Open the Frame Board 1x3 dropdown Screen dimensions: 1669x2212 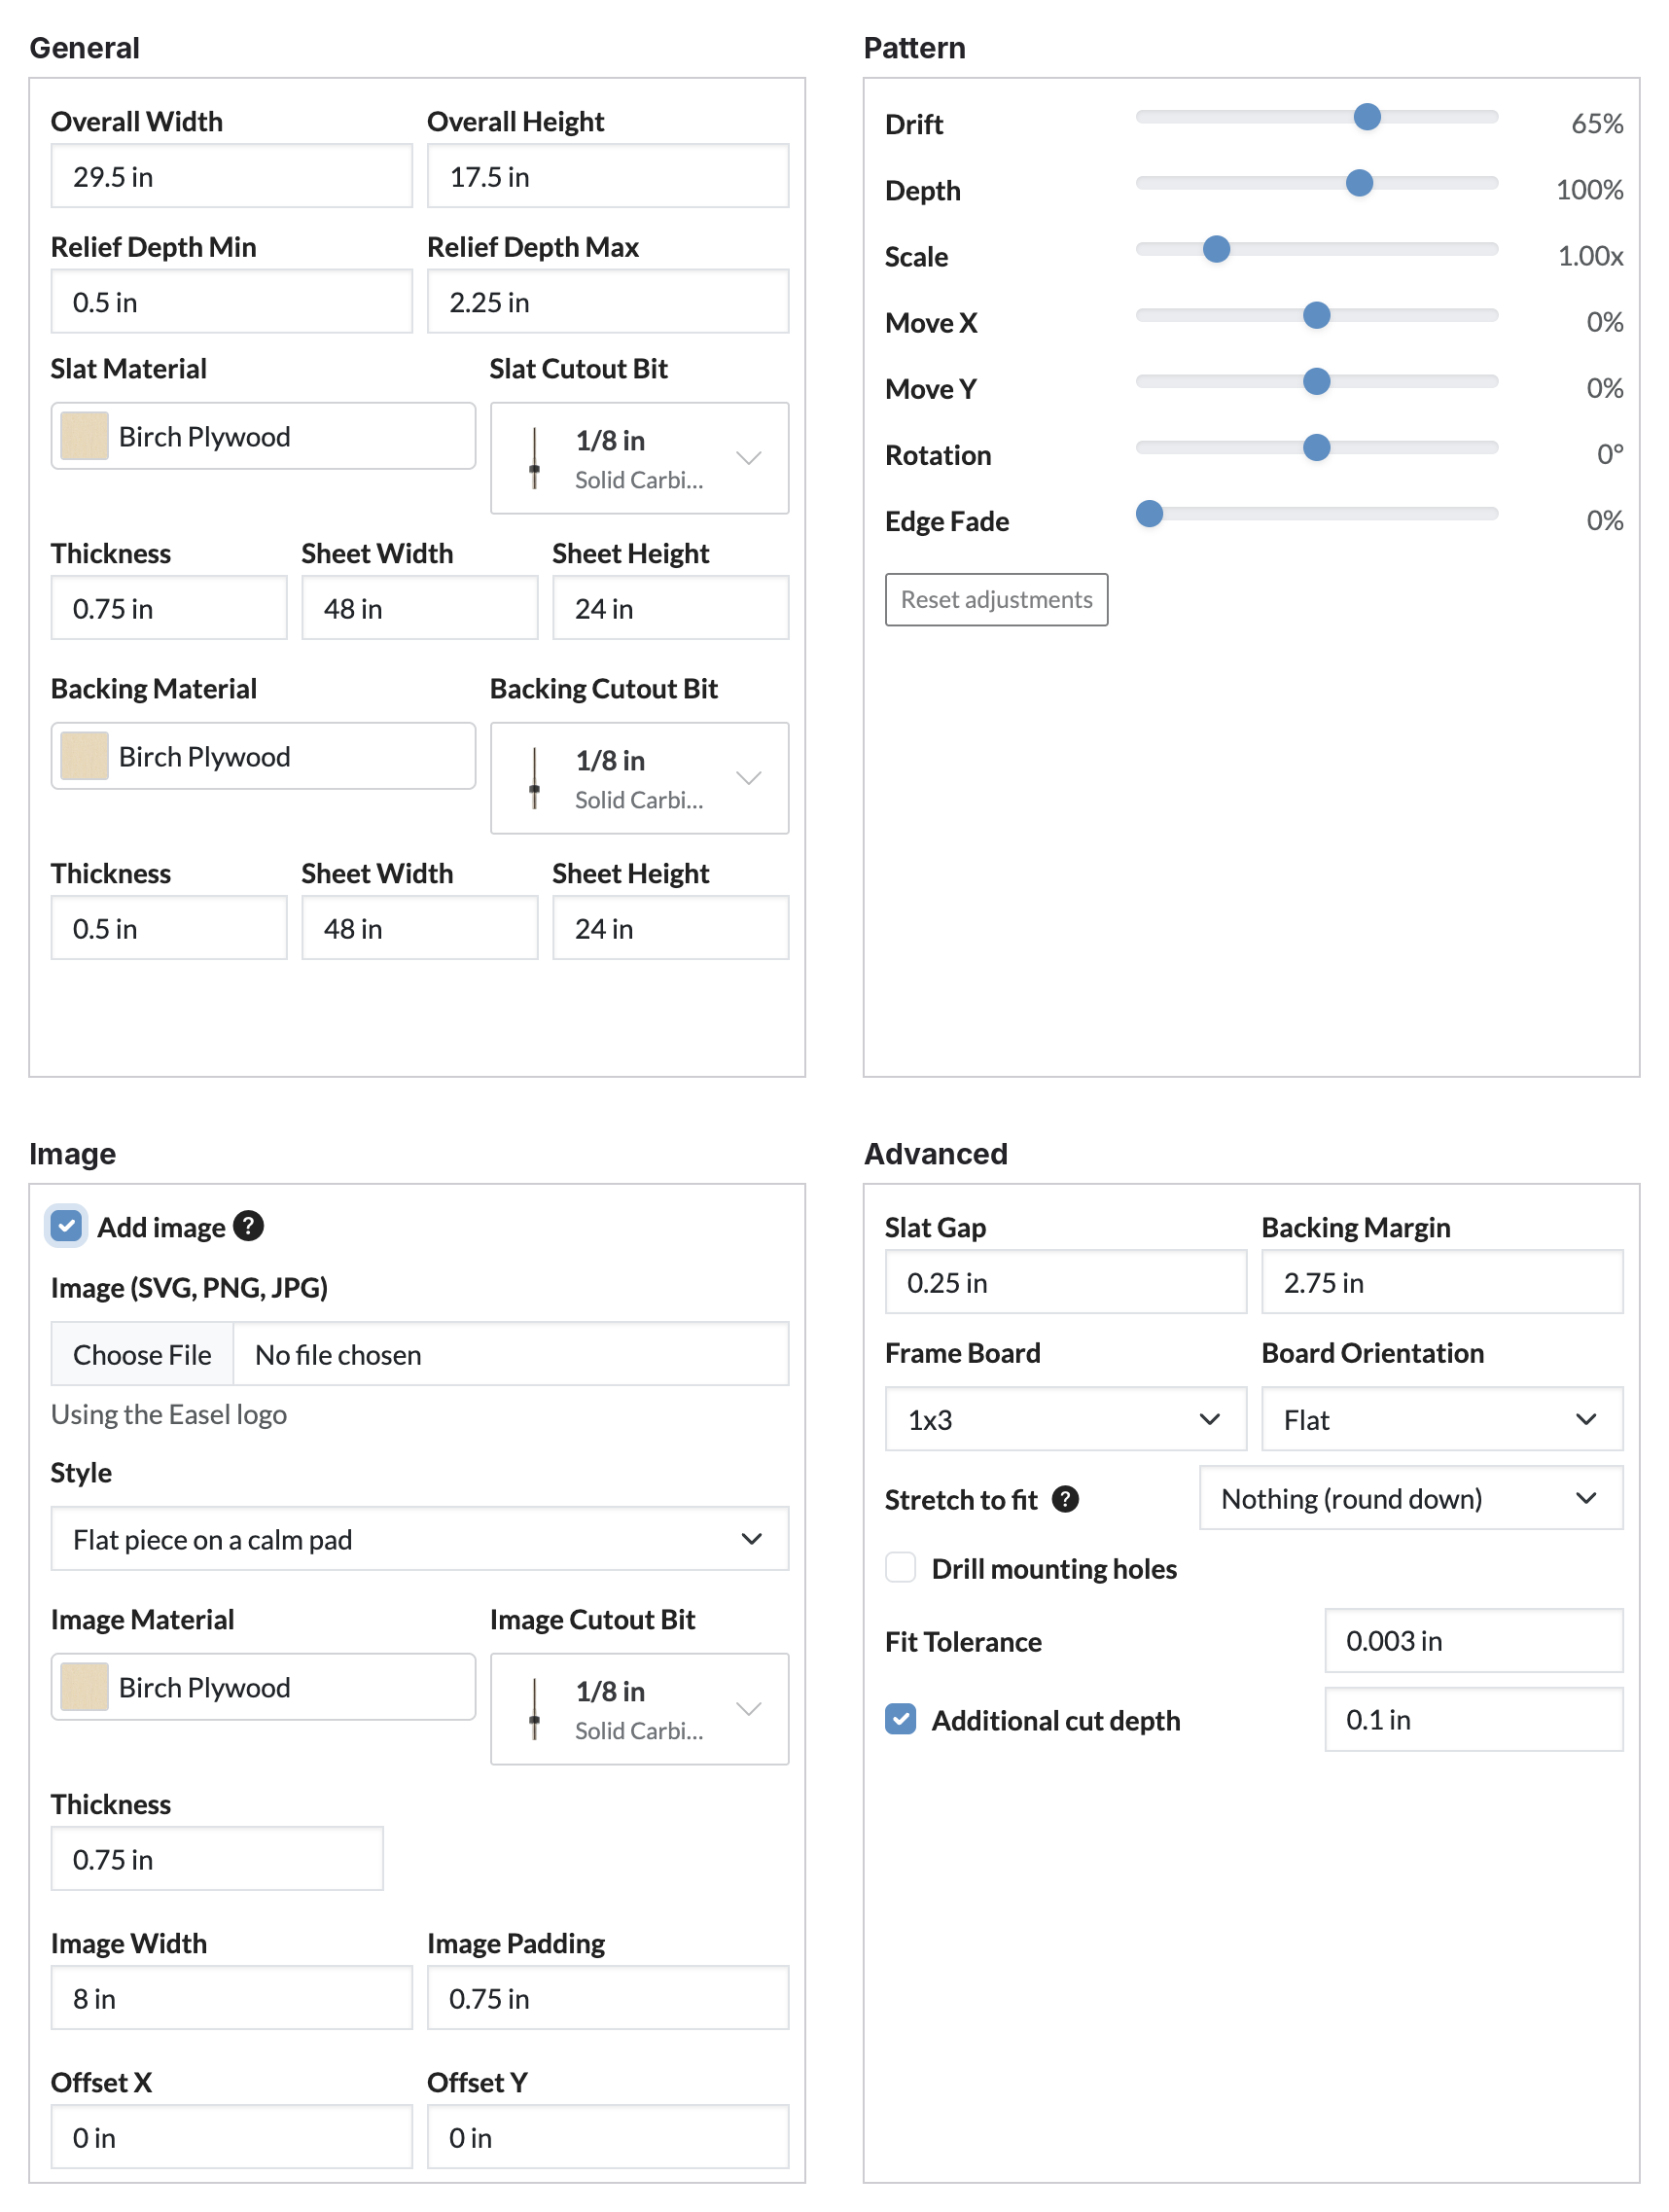coord(1065,1419)
